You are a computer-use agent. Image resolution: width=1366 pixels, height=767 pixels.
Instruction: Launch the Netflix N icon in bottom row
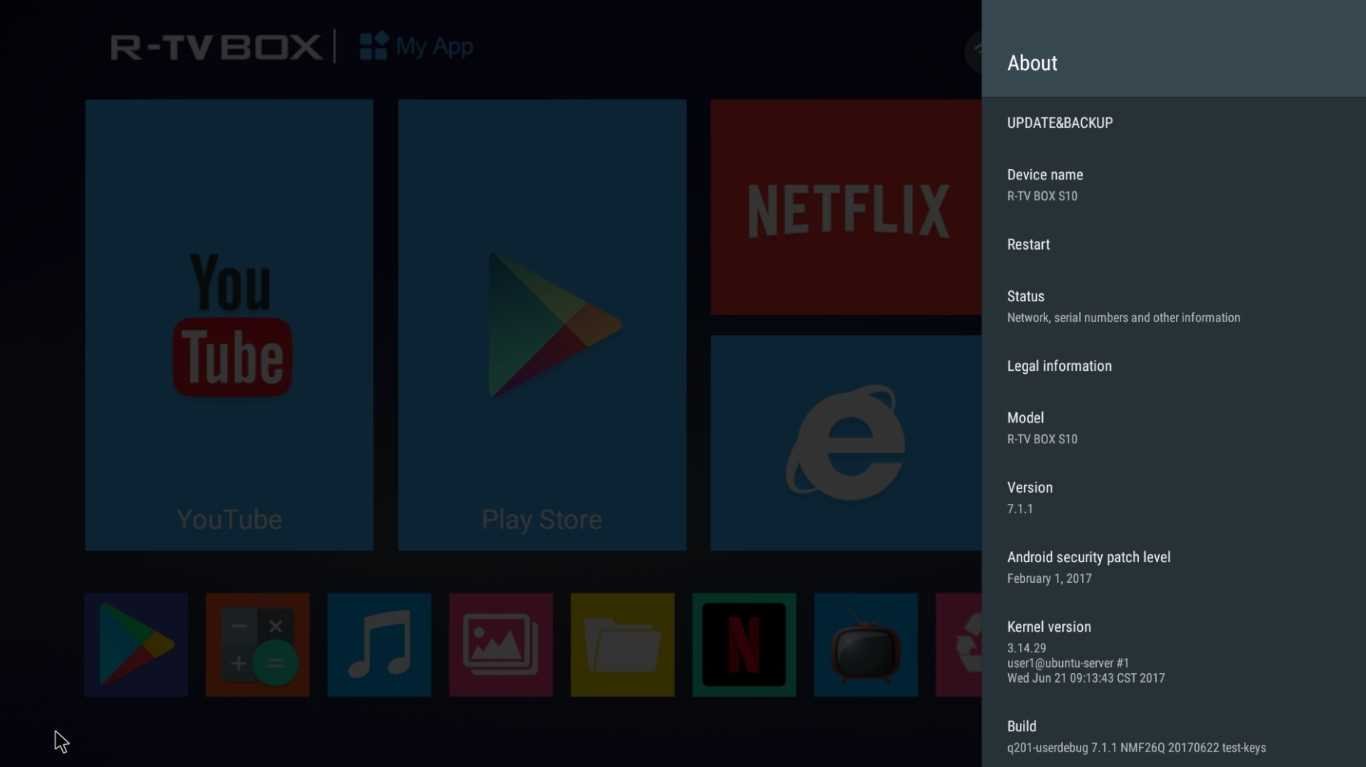tap(744, 645)
